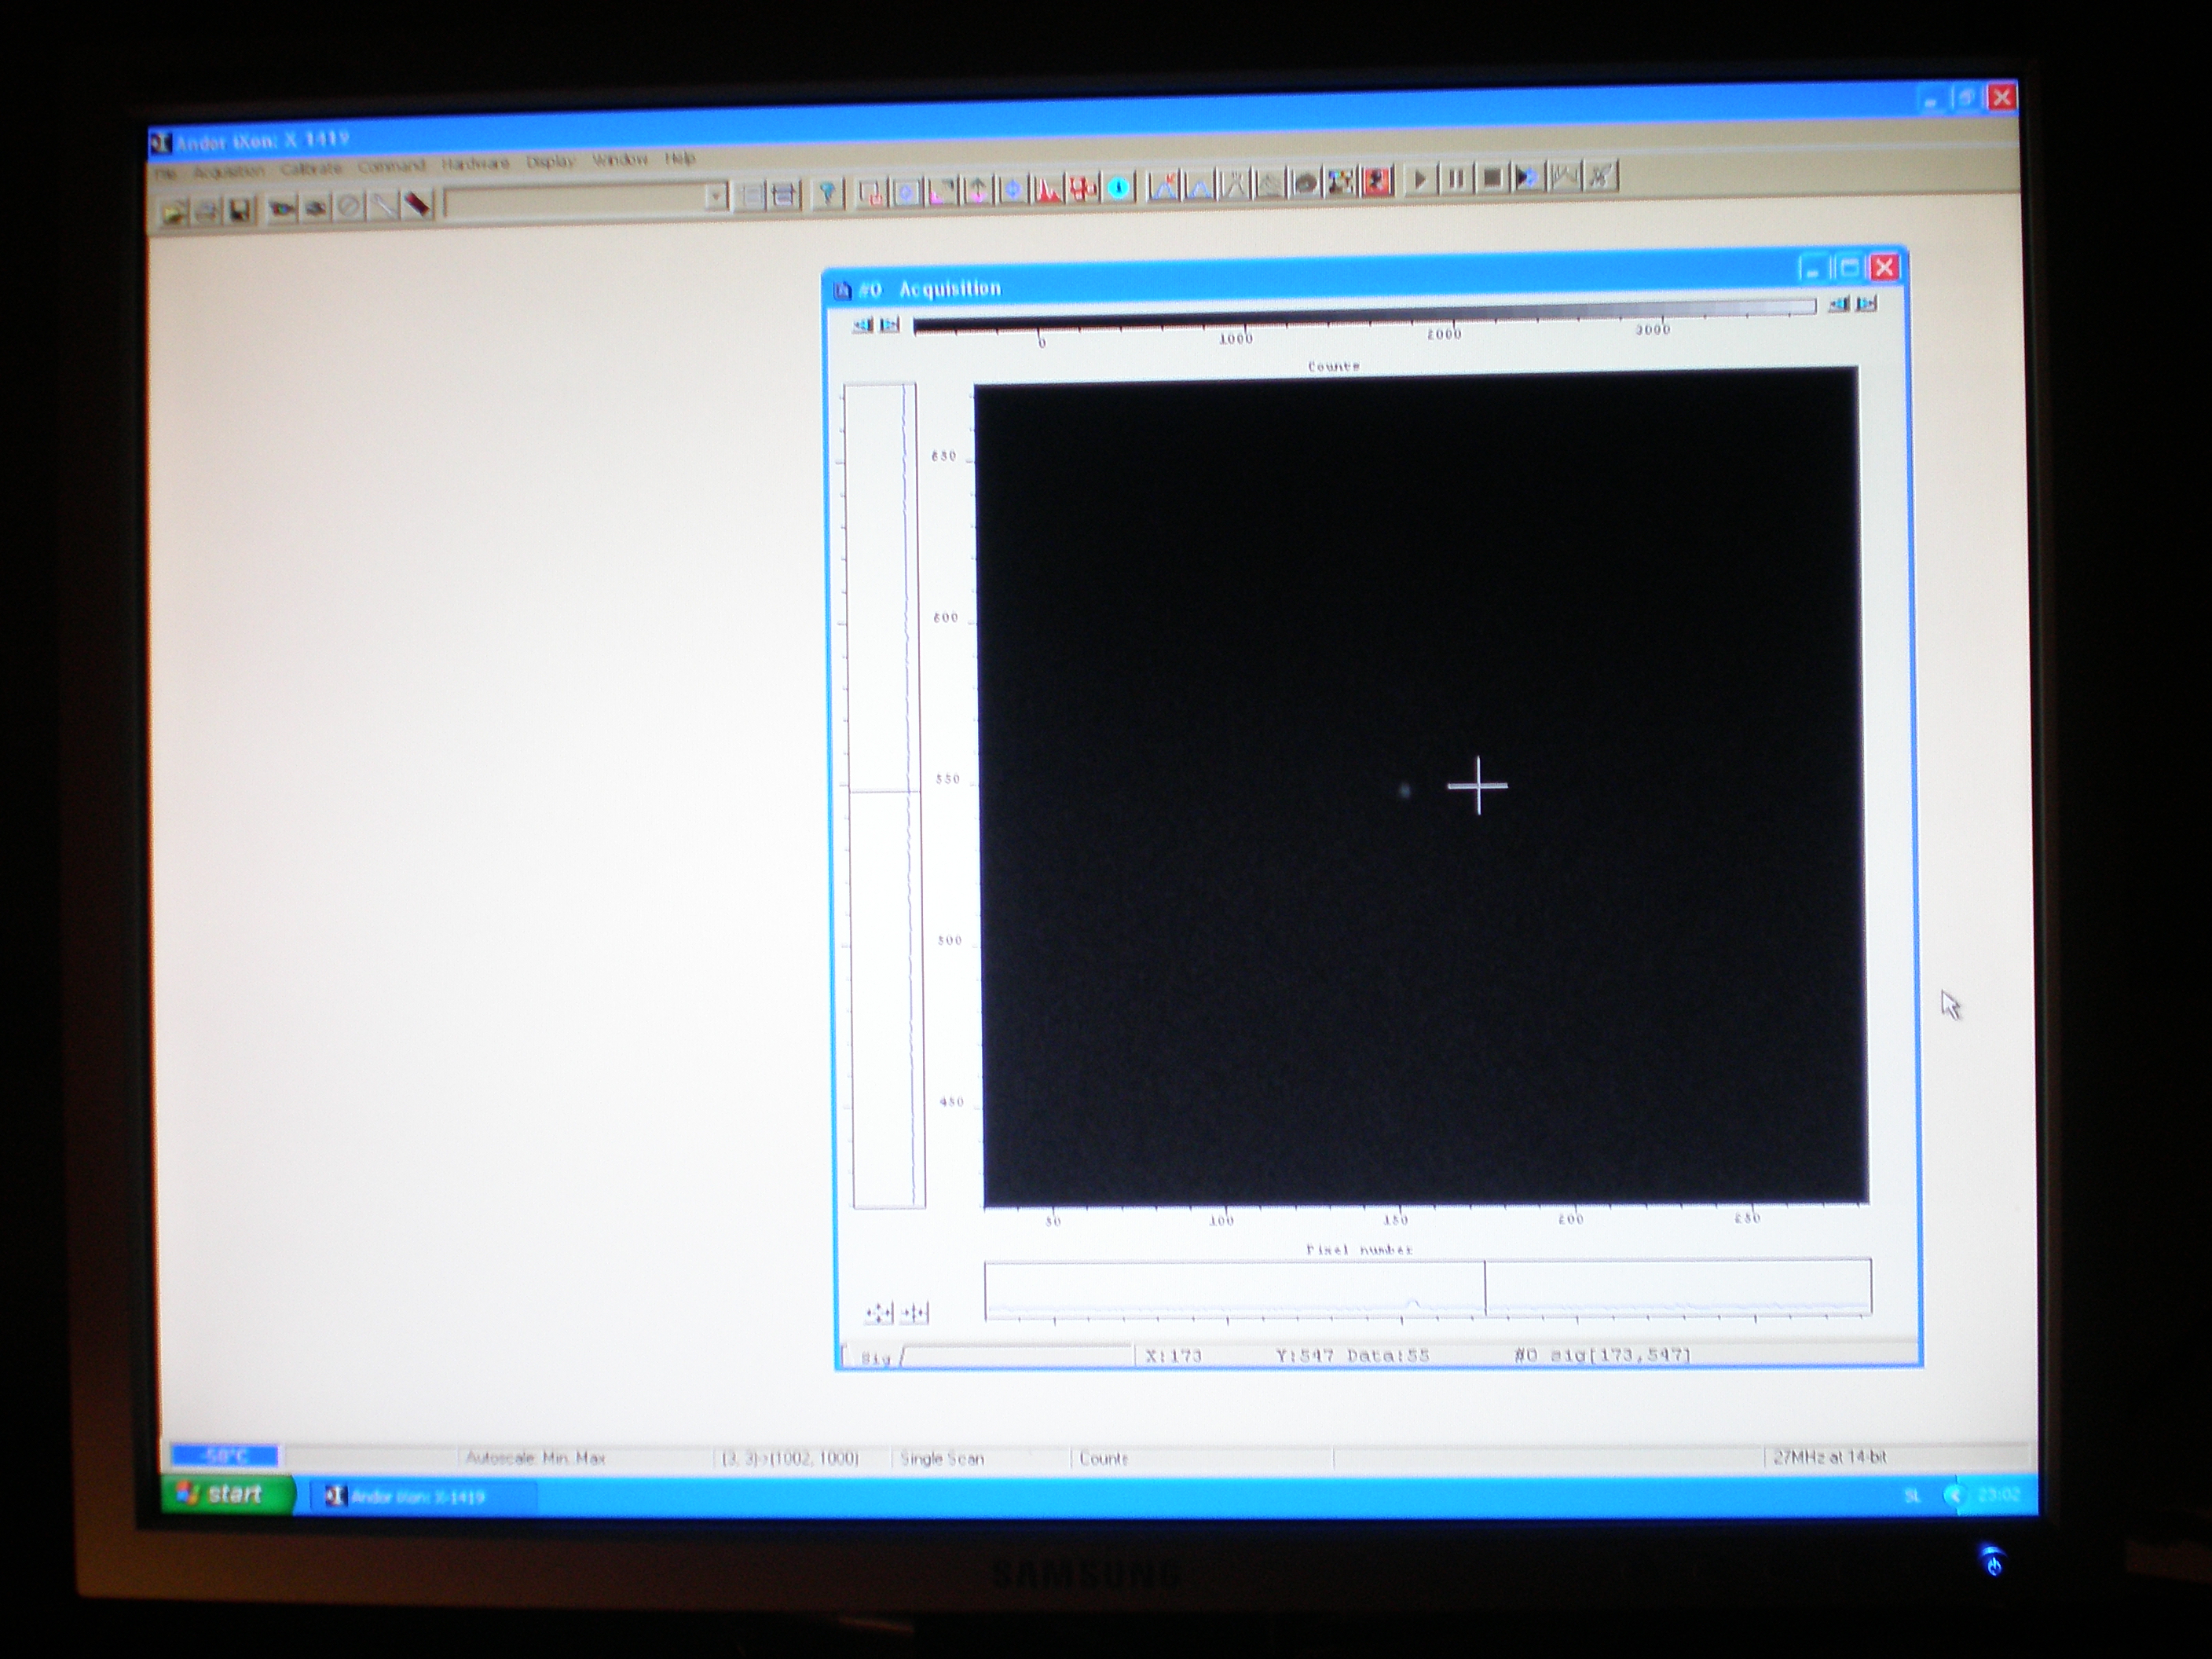
Task: Click the red square toolbar icon
Action: pos(1378,181)
